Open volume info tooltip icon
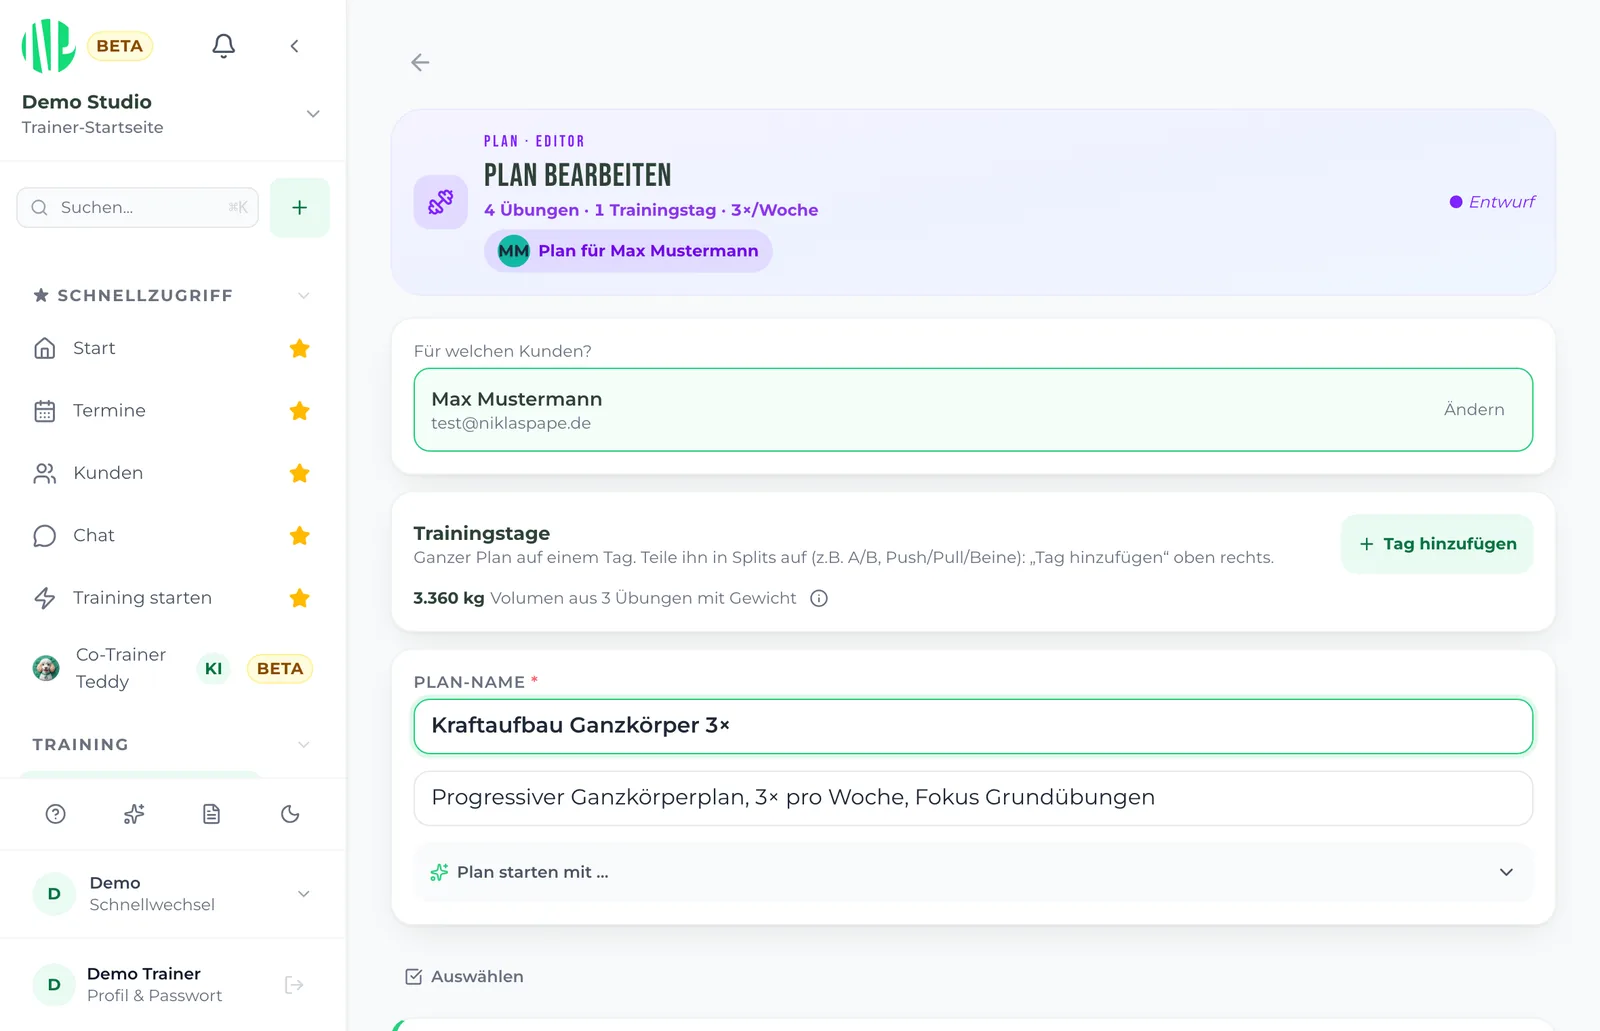 tap(819, 599)
